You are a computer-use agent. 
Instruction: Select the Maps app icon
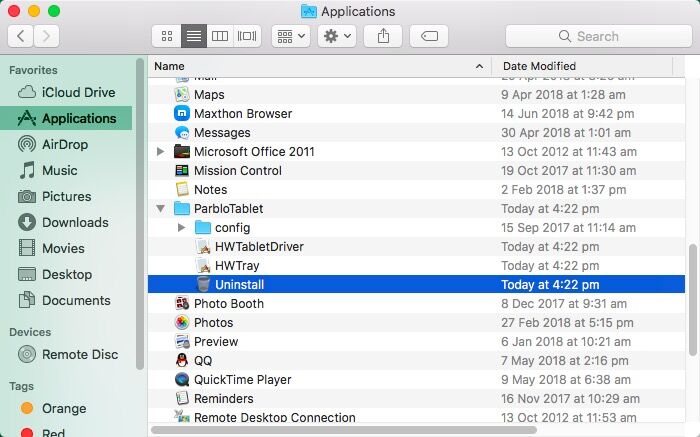click(182, 95)
